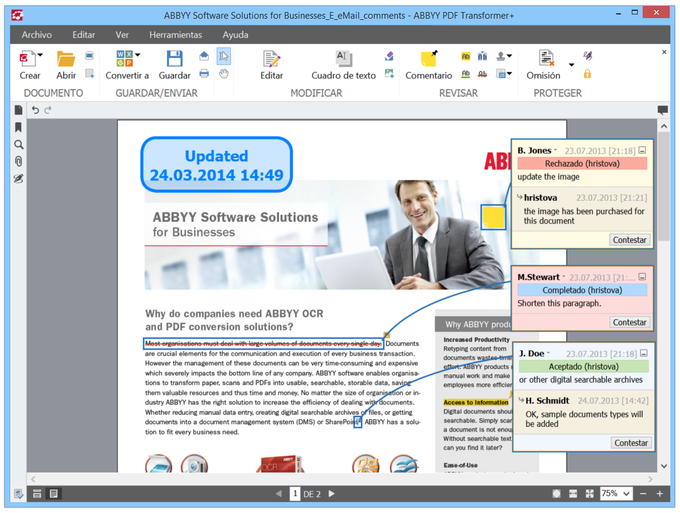680x513 pixels.
Task: Click the single-page view icon in status bar
Action: [54, 493]
